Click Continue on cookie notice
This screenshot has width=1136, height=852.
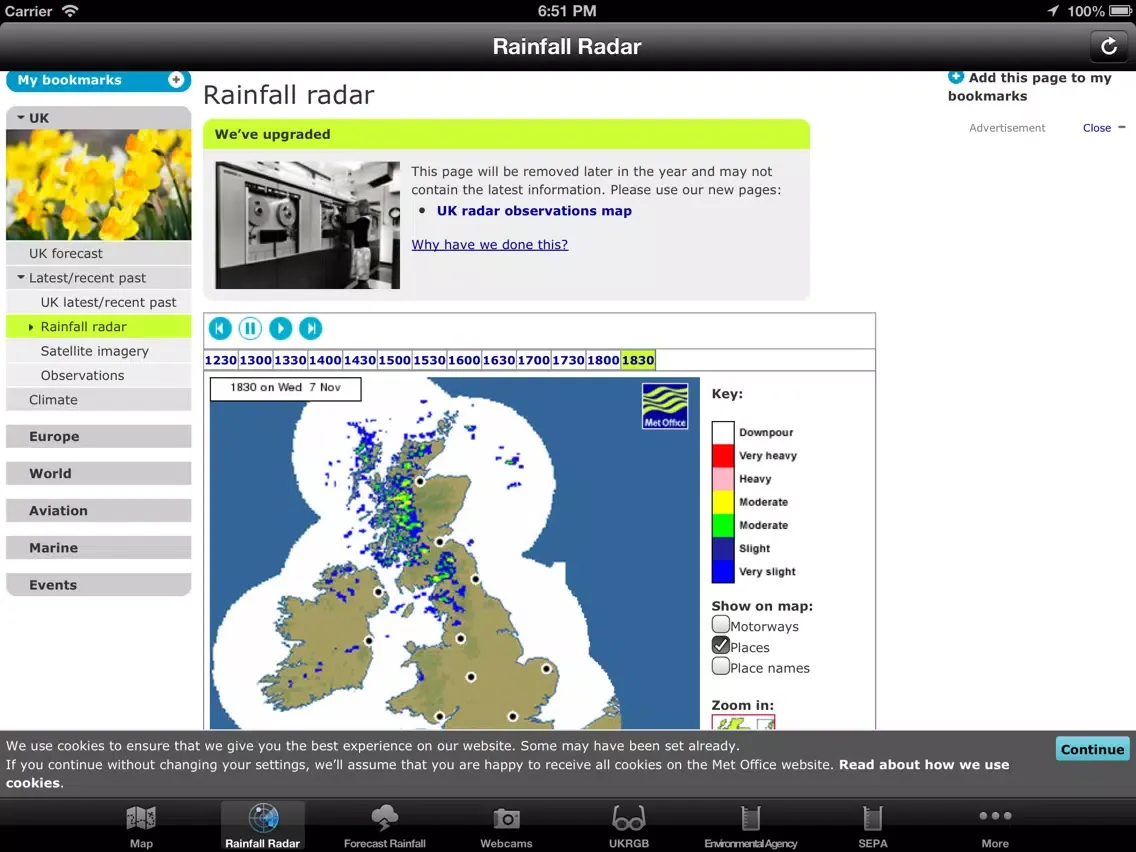click(1092, 749)
